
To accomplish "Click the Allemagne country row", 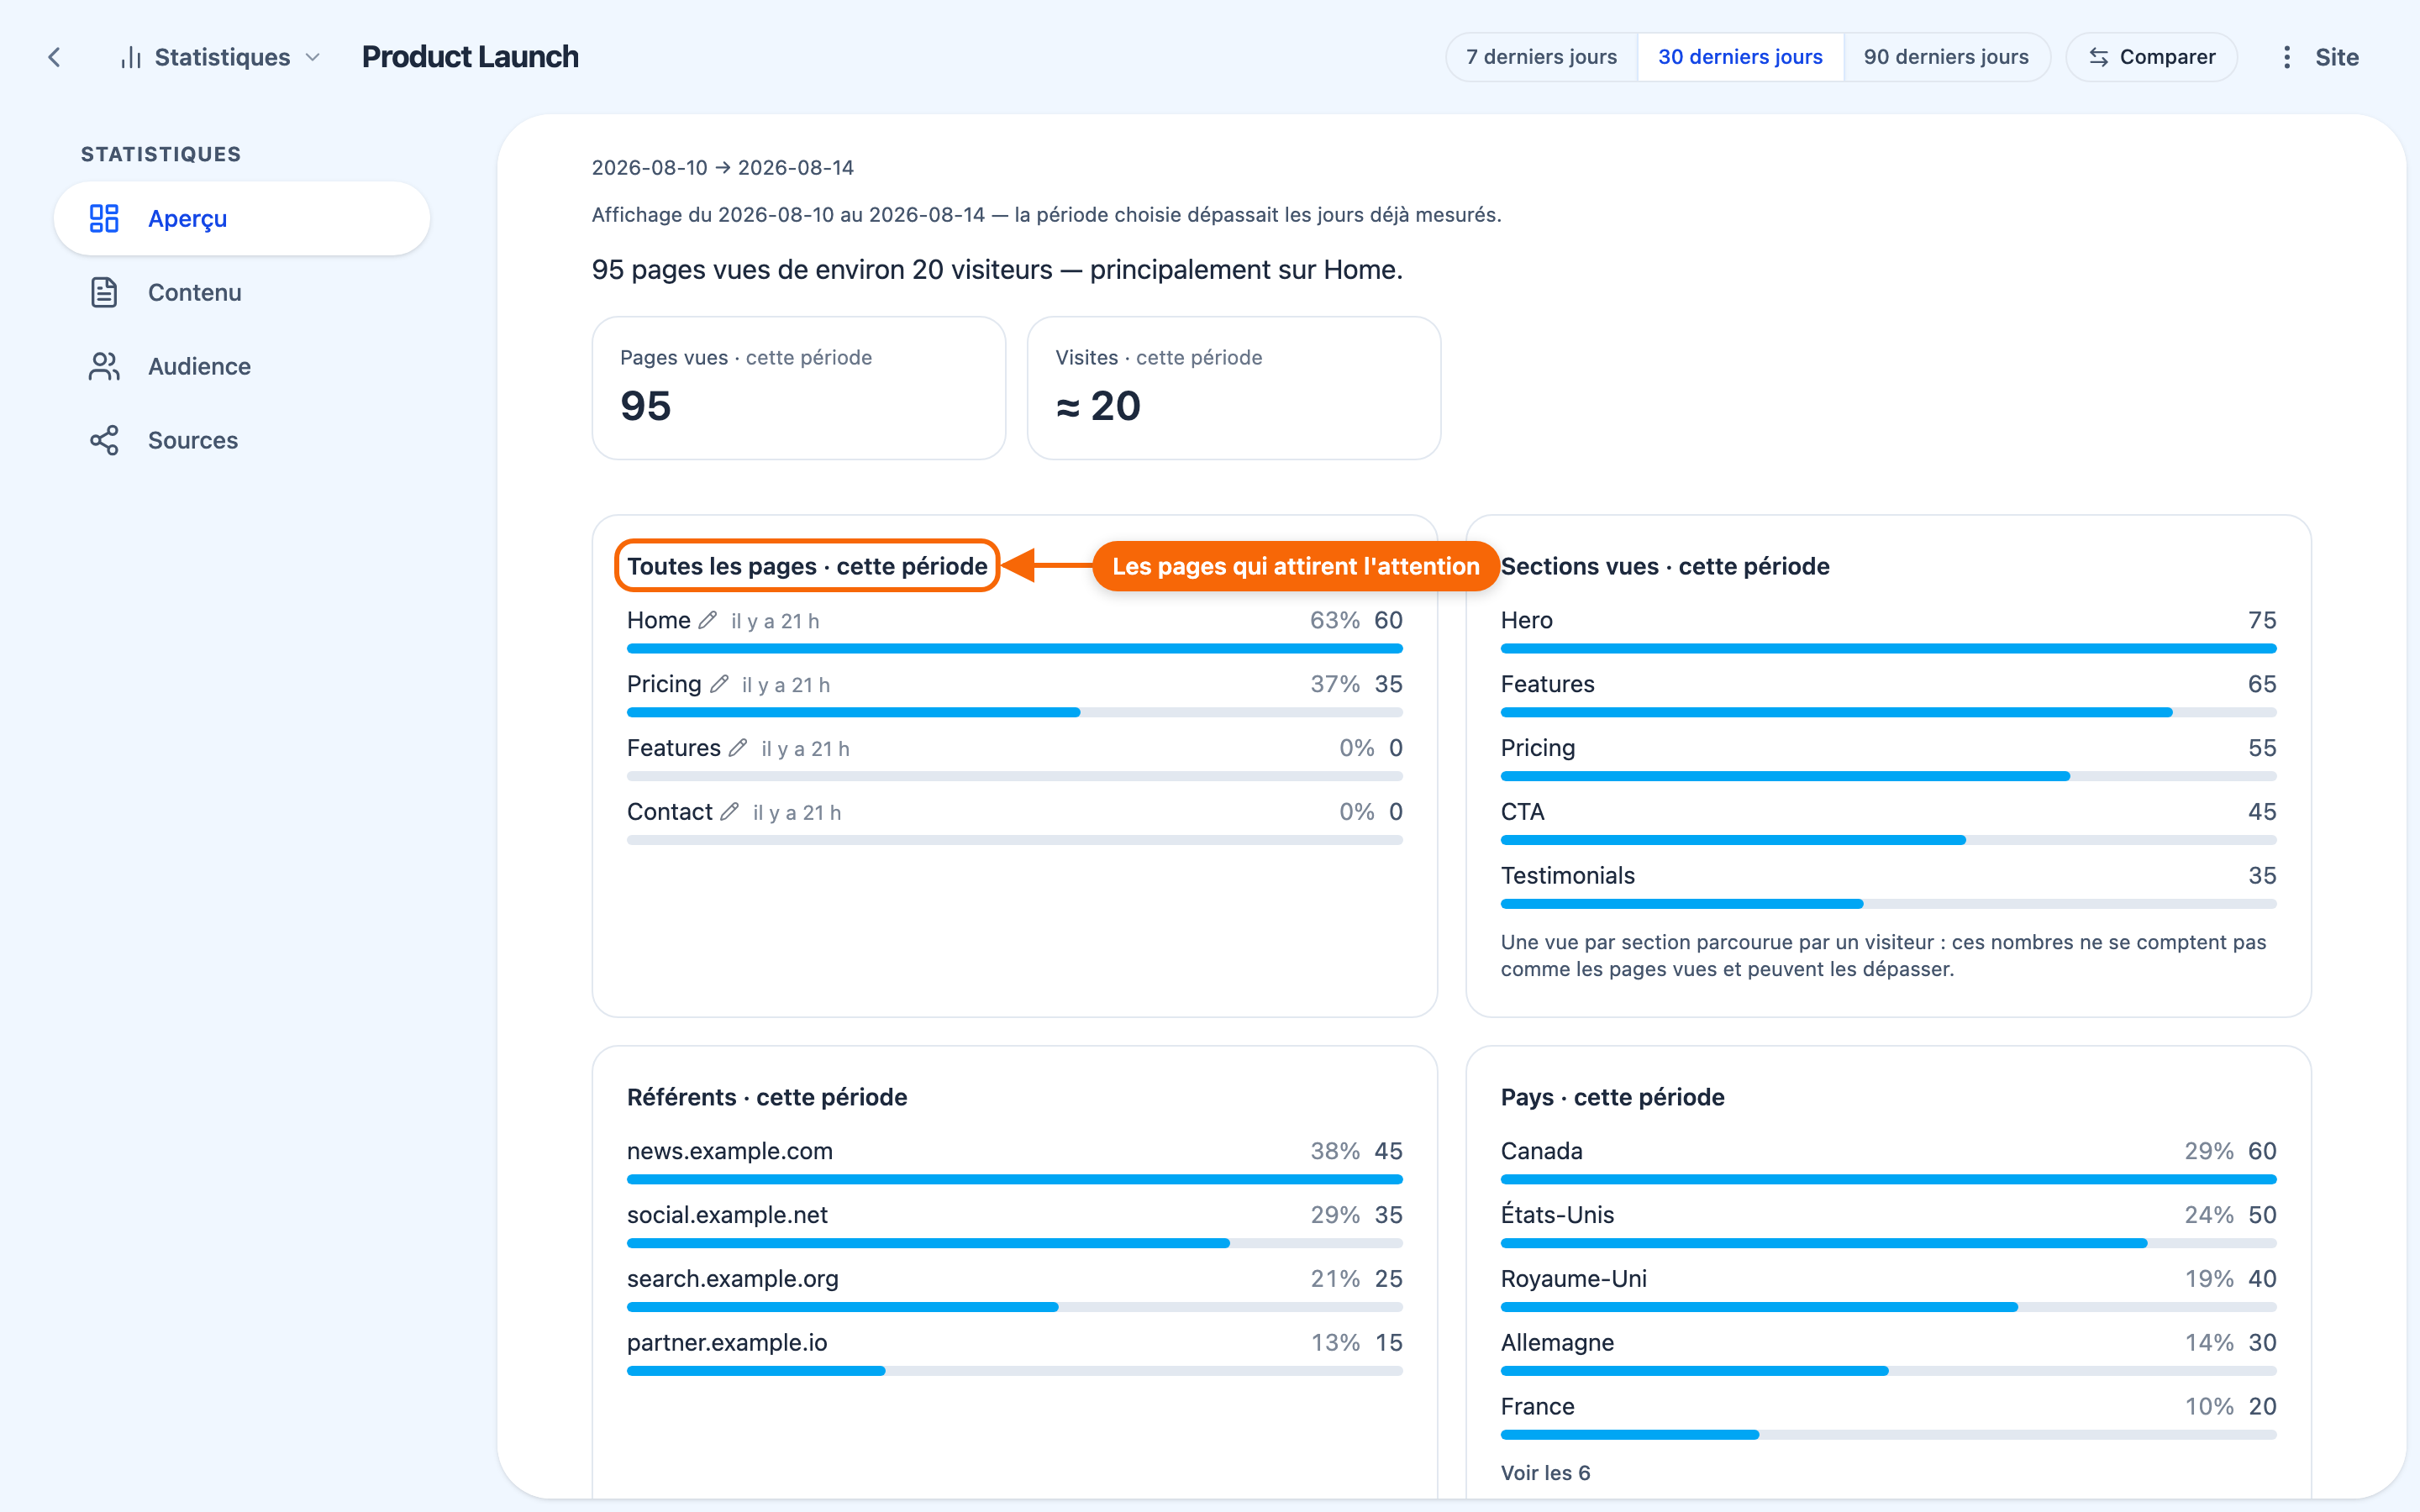I will tap(1888, 1352).
